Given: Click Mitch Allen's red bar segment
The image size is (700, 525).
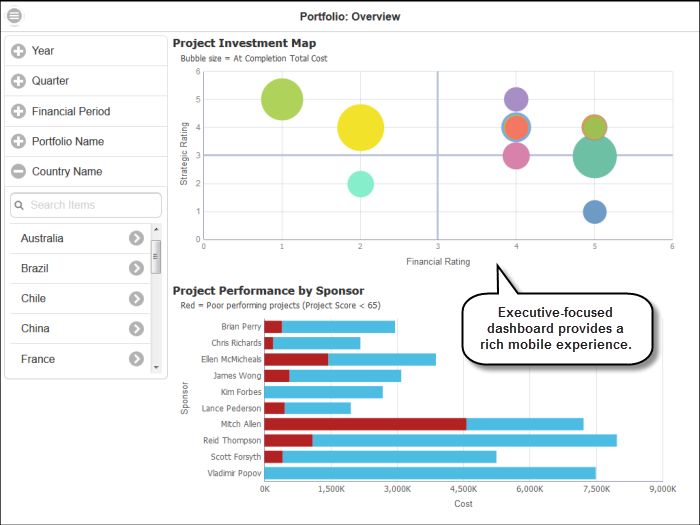Looking at the screenshot, I should click(x=365, y=424).
